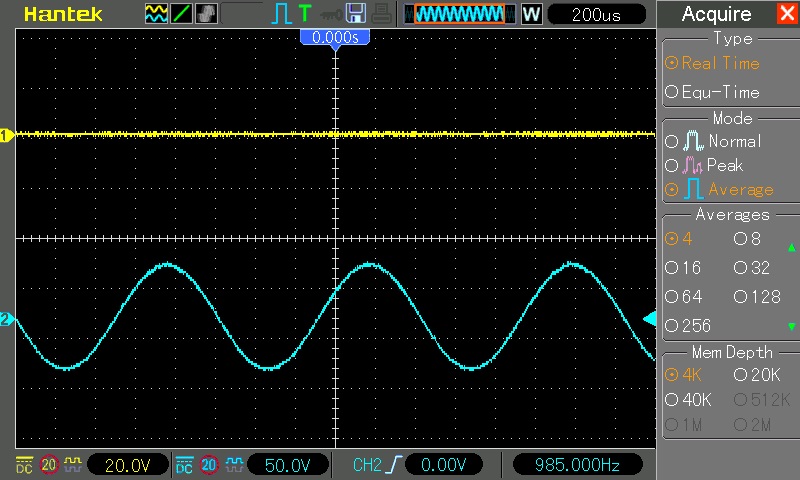Click the green T trigger status icon
800x480 pixels.
(x=304, y=14)
